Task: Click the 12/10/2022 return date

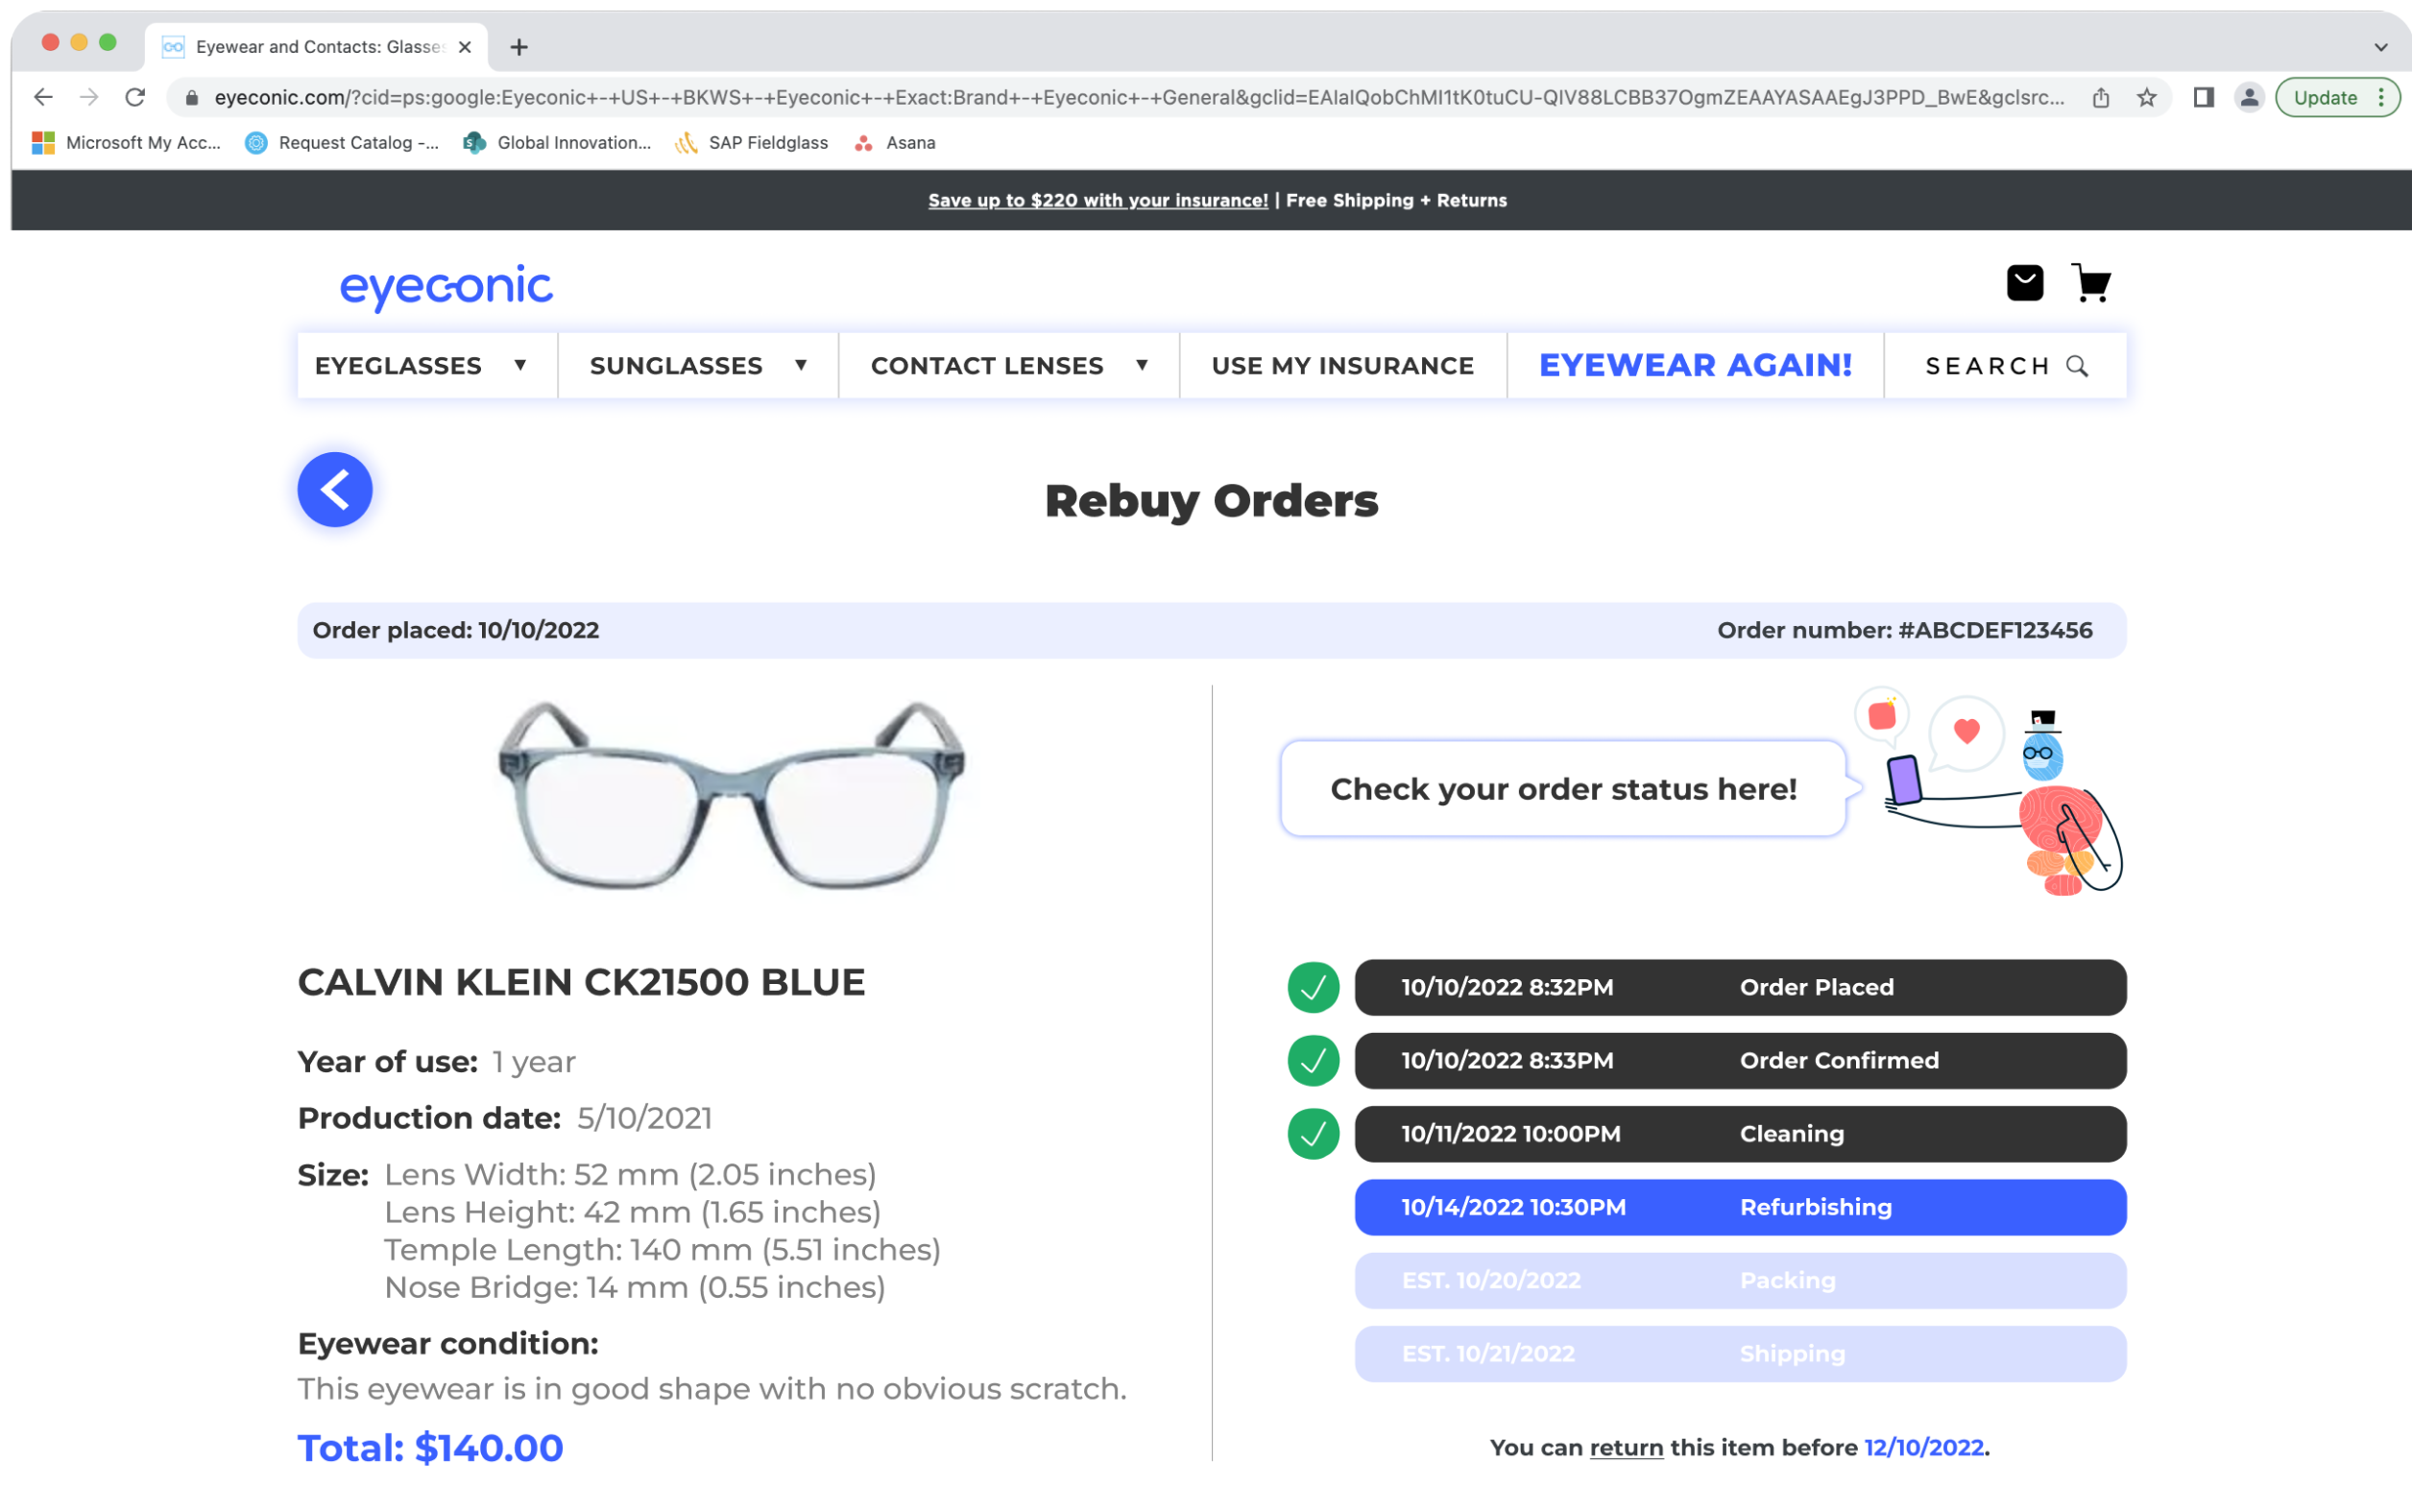Action: pos(1923,1447)
